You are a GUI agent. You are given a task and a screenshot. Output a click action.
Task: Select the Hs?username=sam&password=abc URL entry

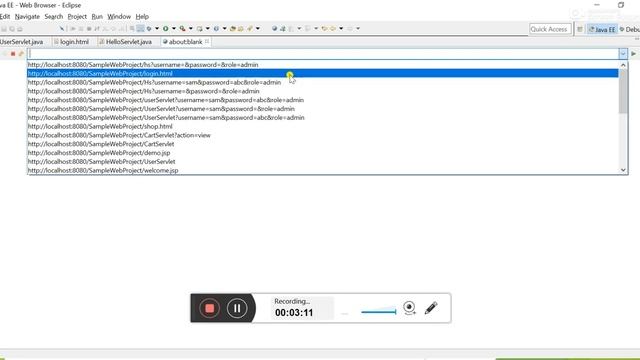point(323,82)
